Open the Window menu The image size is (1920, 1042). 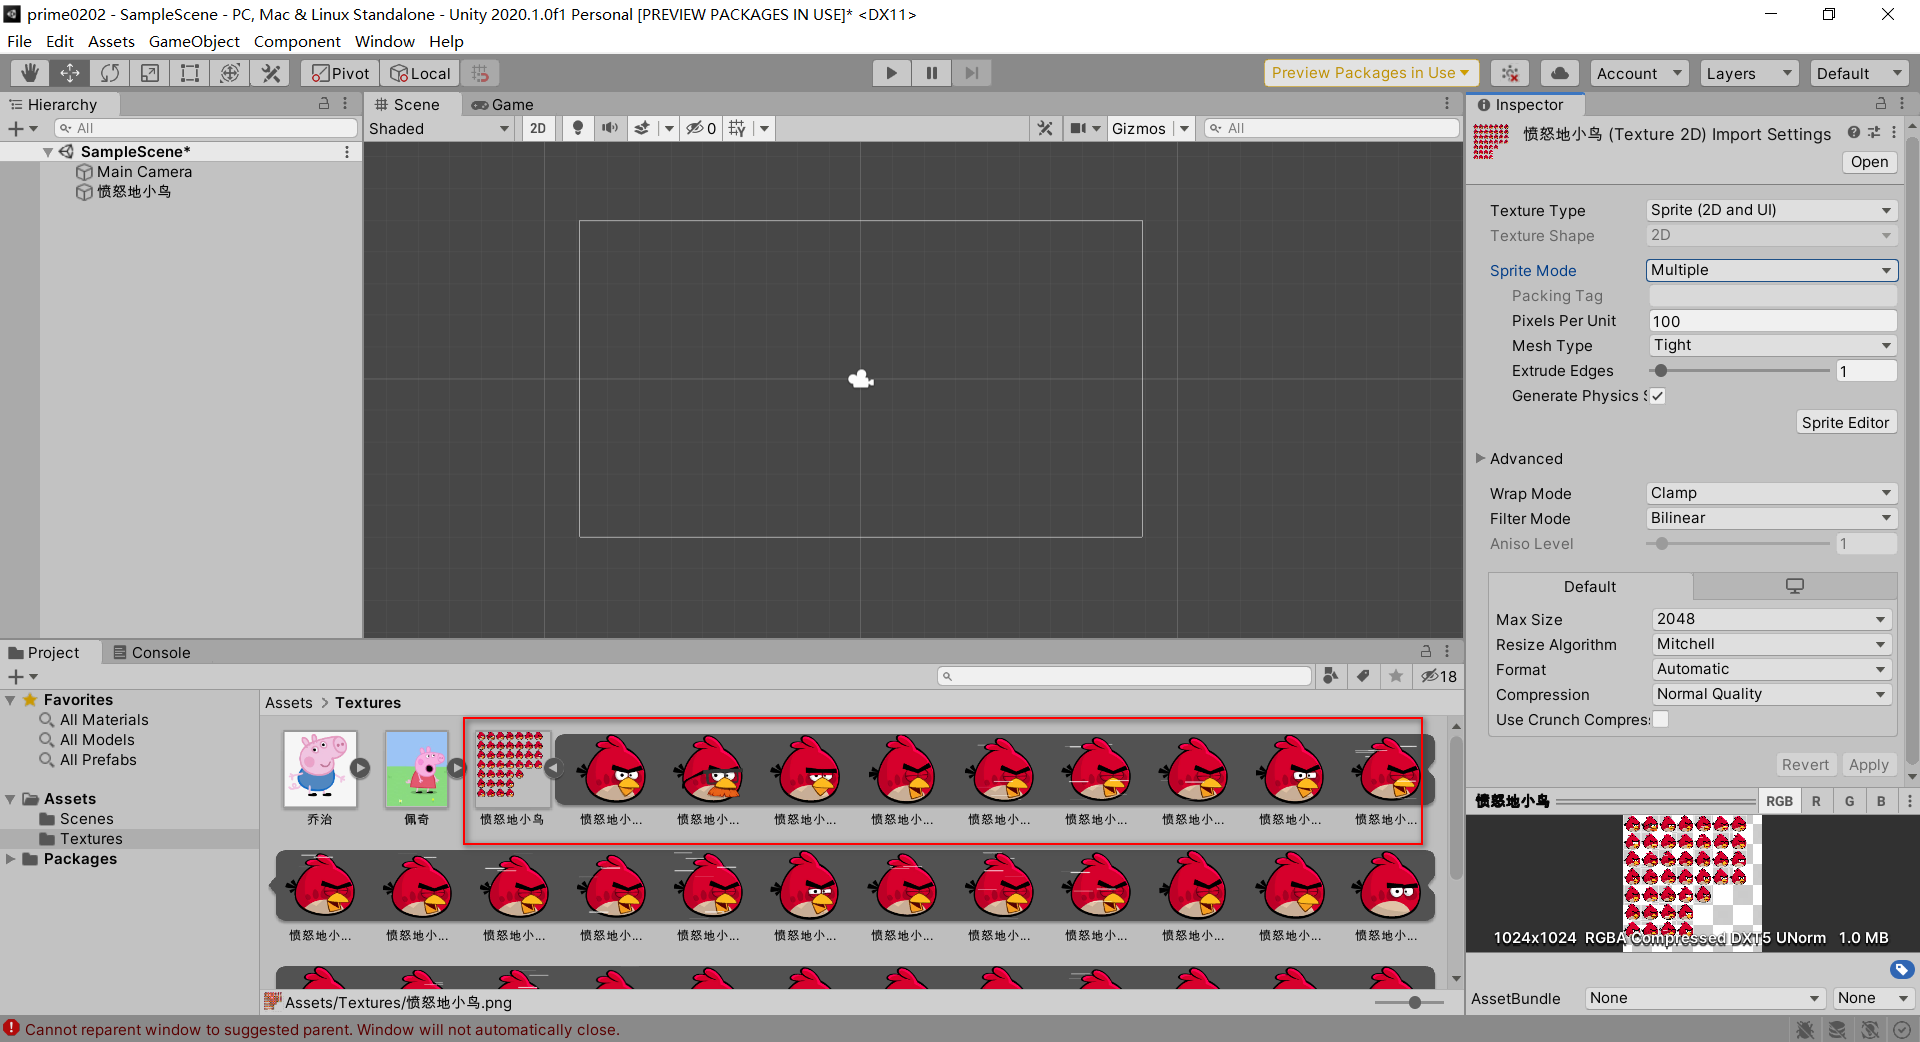384,41
